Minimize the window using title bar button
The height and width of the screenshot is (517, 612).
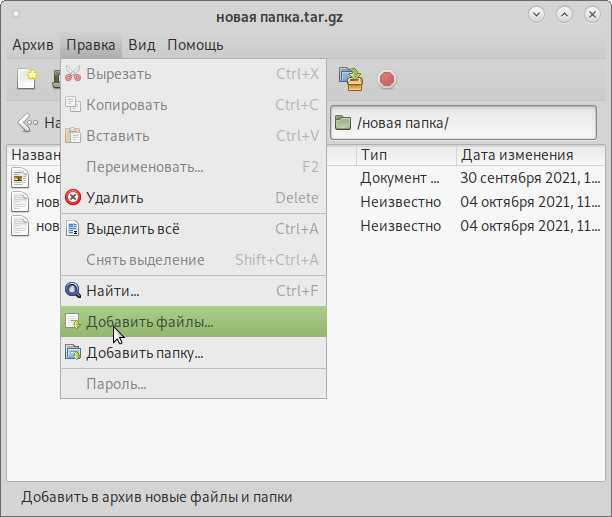pos(538,15)
